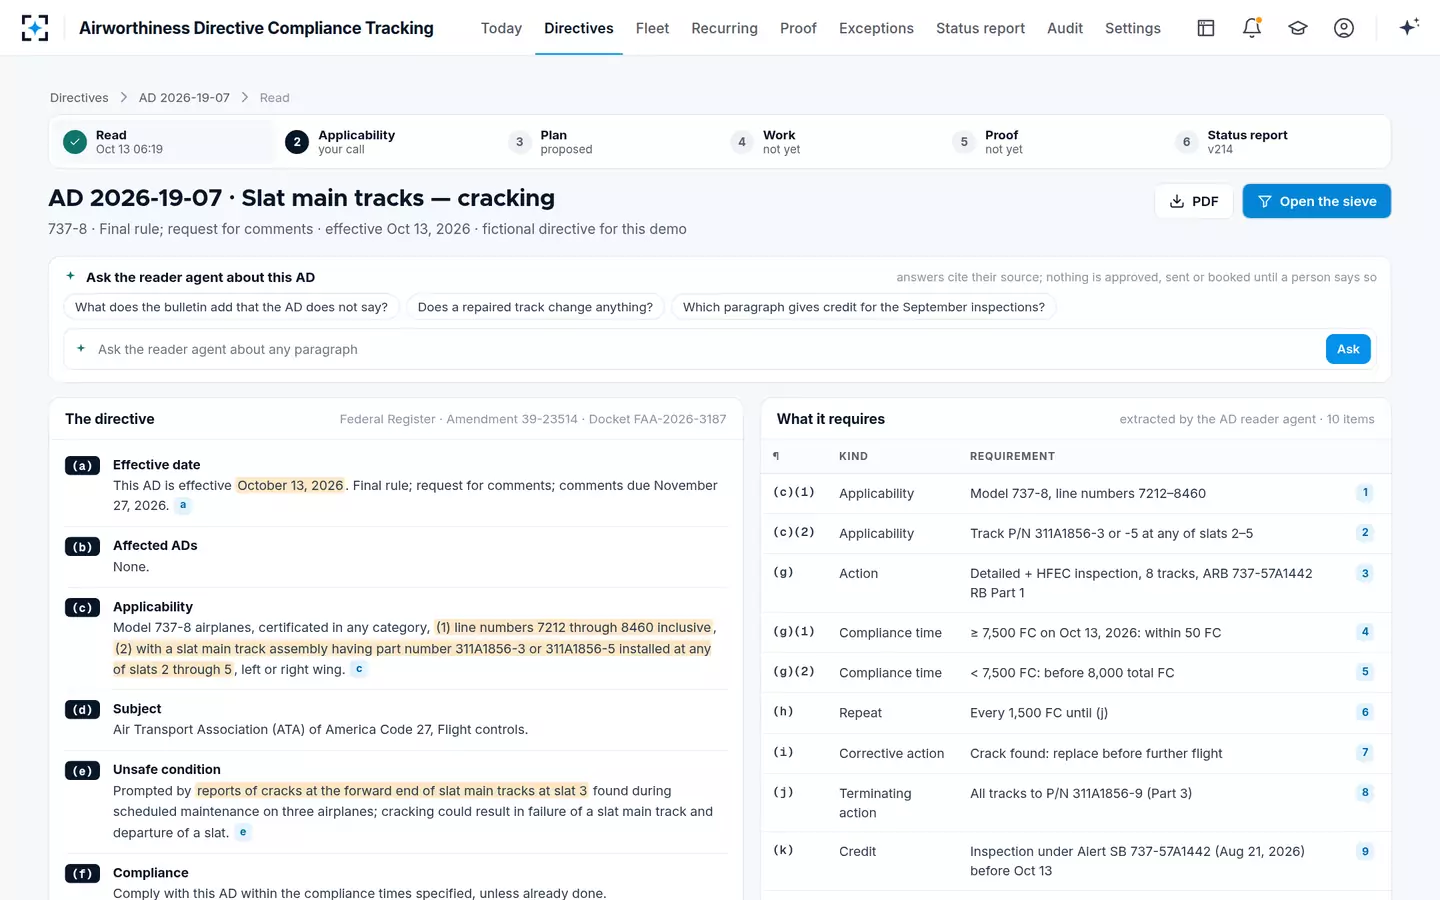
Task: Open the layout panel icon in header
Action: [1206, 28]
